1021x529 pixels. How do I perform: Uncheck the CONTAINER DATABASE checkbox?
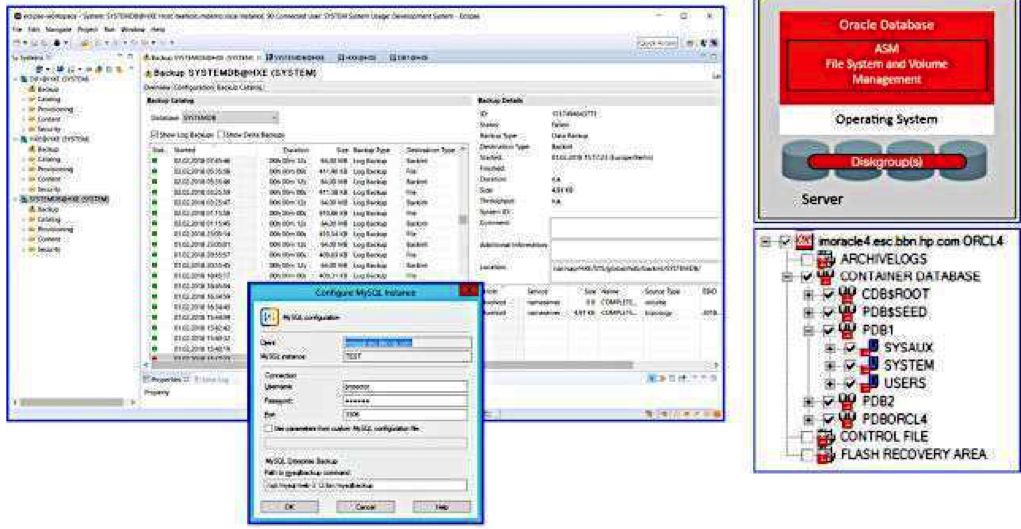tap(807, 277)
